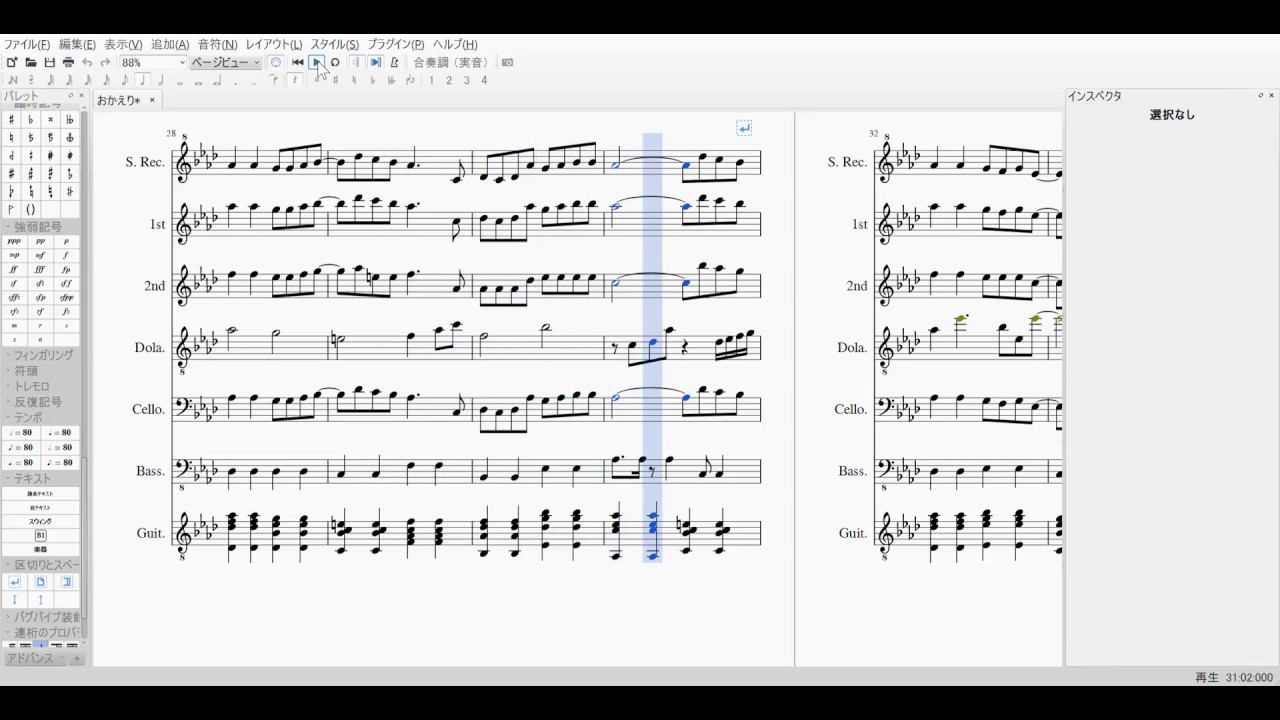1280x720 pixels.
Task: Click the Print icon in toolbar
Action: (x=68, y=62)
